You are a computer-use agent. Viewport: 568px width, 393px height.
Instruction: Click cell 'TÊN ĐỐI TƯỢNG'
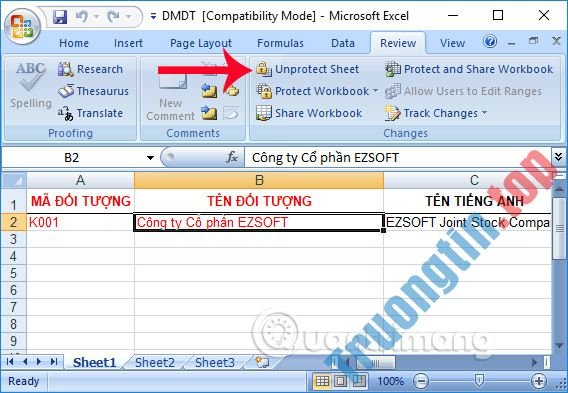(259, 201)
